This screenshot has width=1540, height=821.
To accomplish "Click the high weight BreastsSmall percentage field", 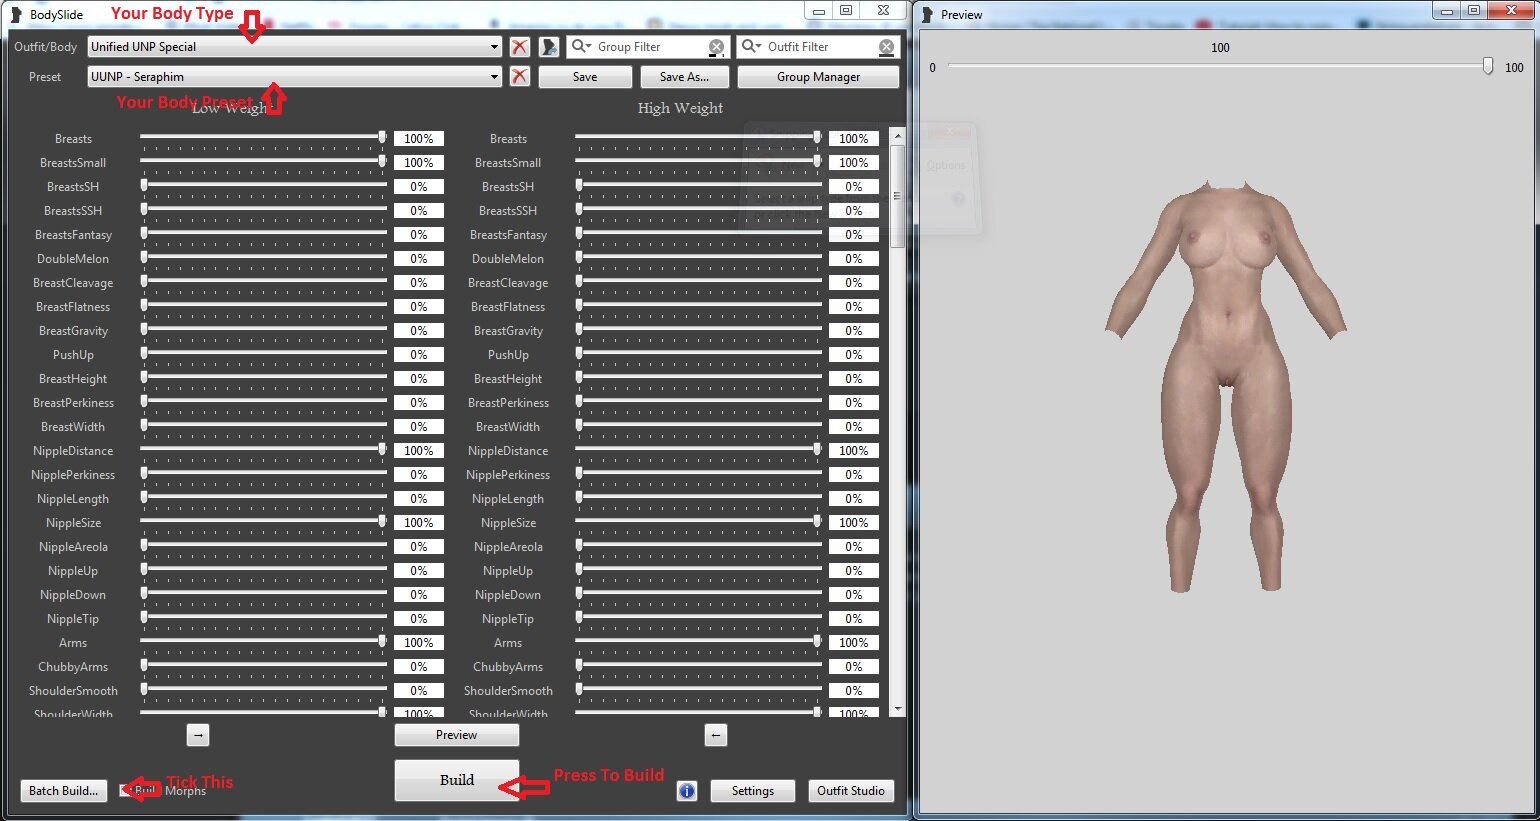I will pos(854,163).
